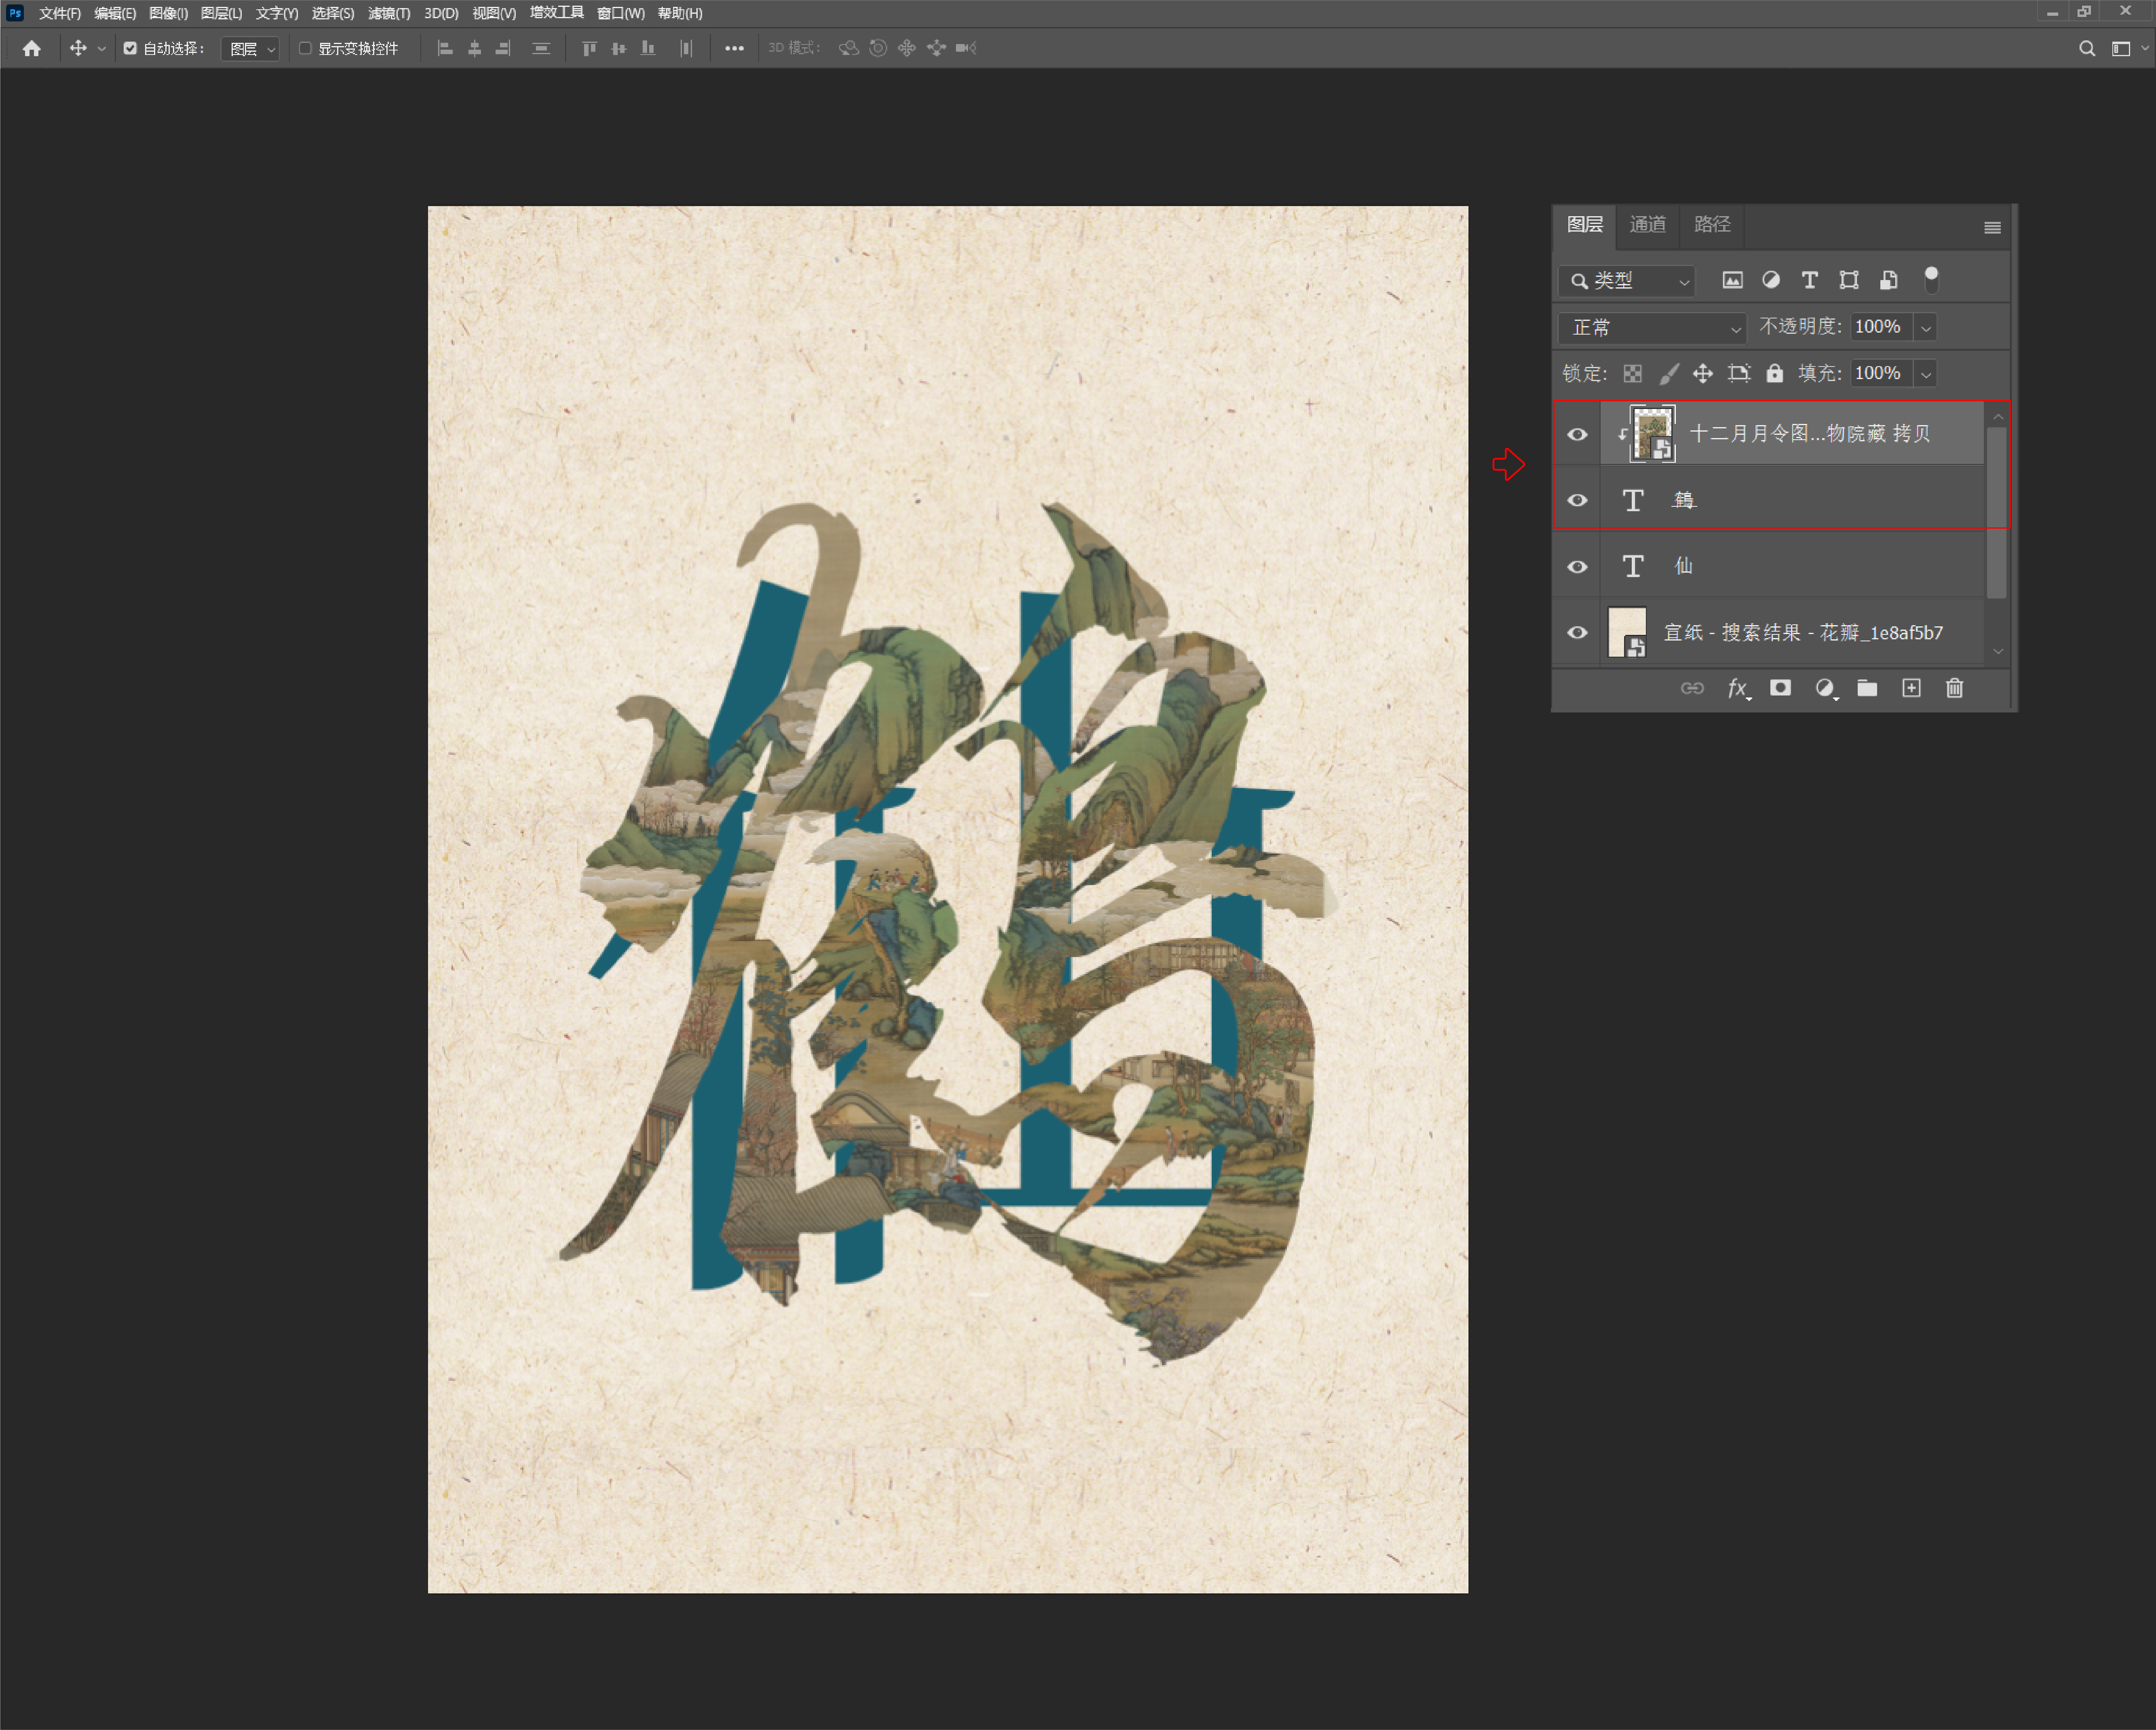Open more align options (three dots)
The image size is (2156, 1730).
734,48
